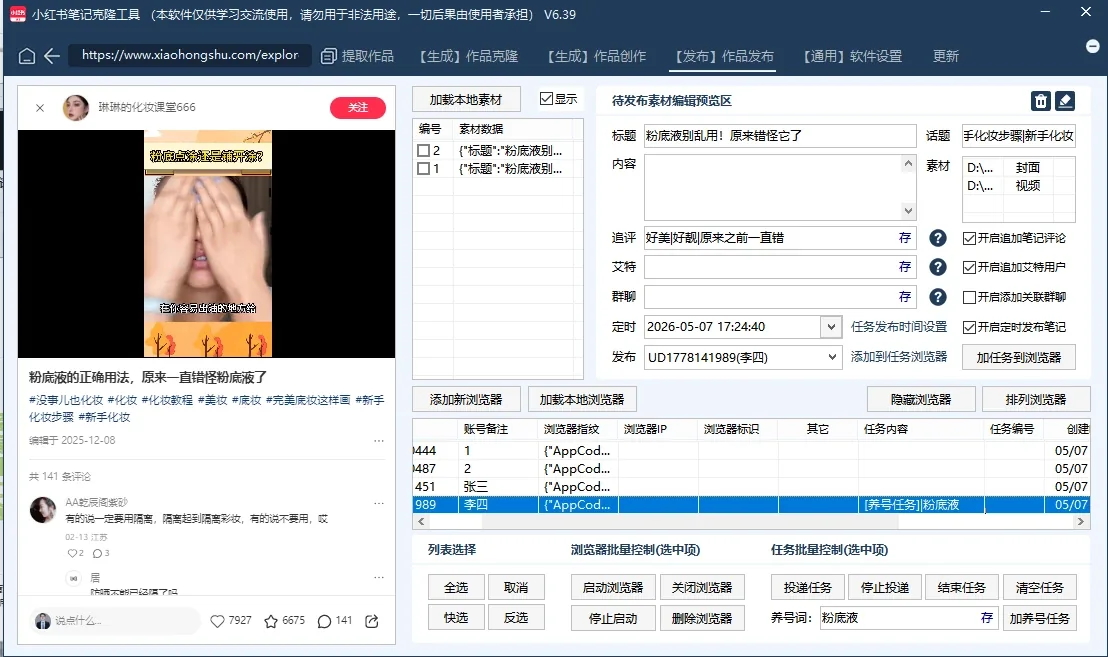
Task: Switch to 【生成】作品创作 tab
Action: (596, 56)
